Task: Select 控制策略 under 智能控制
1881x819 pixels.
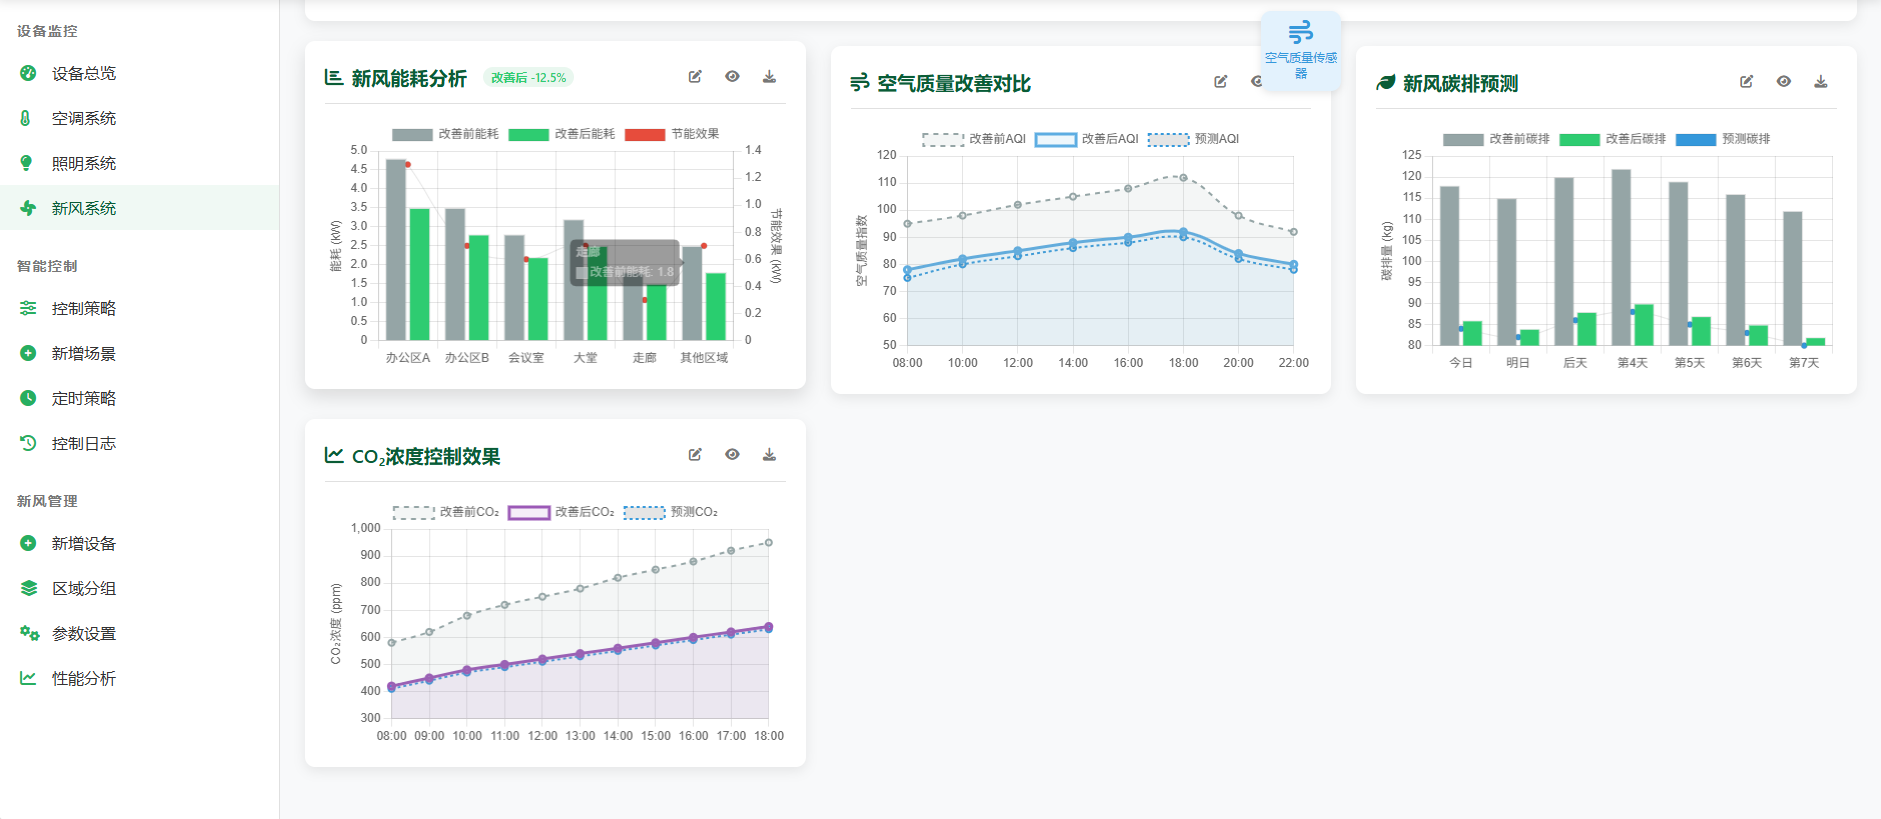Action: [x=84, y=308]
